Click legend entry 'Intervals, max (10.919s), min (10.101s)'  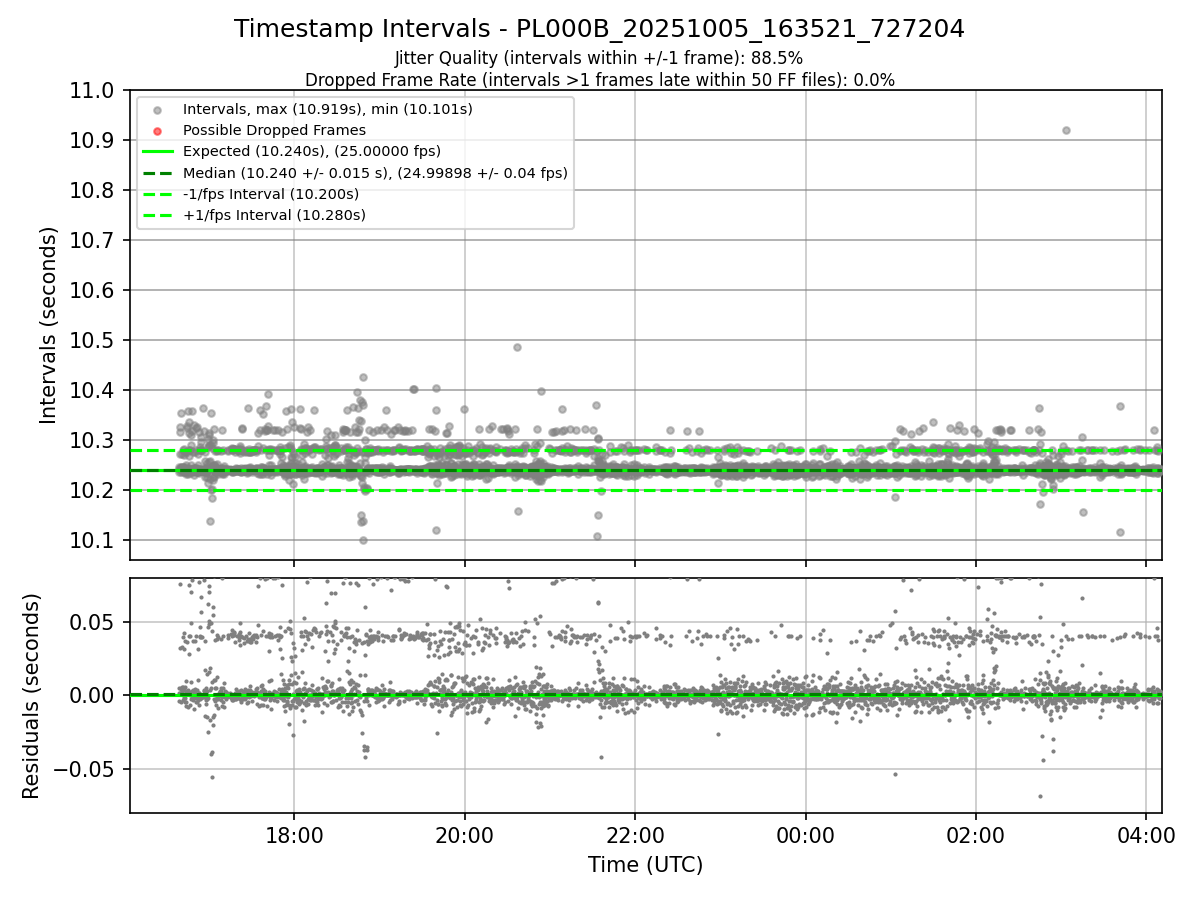(x=328, y=108)
